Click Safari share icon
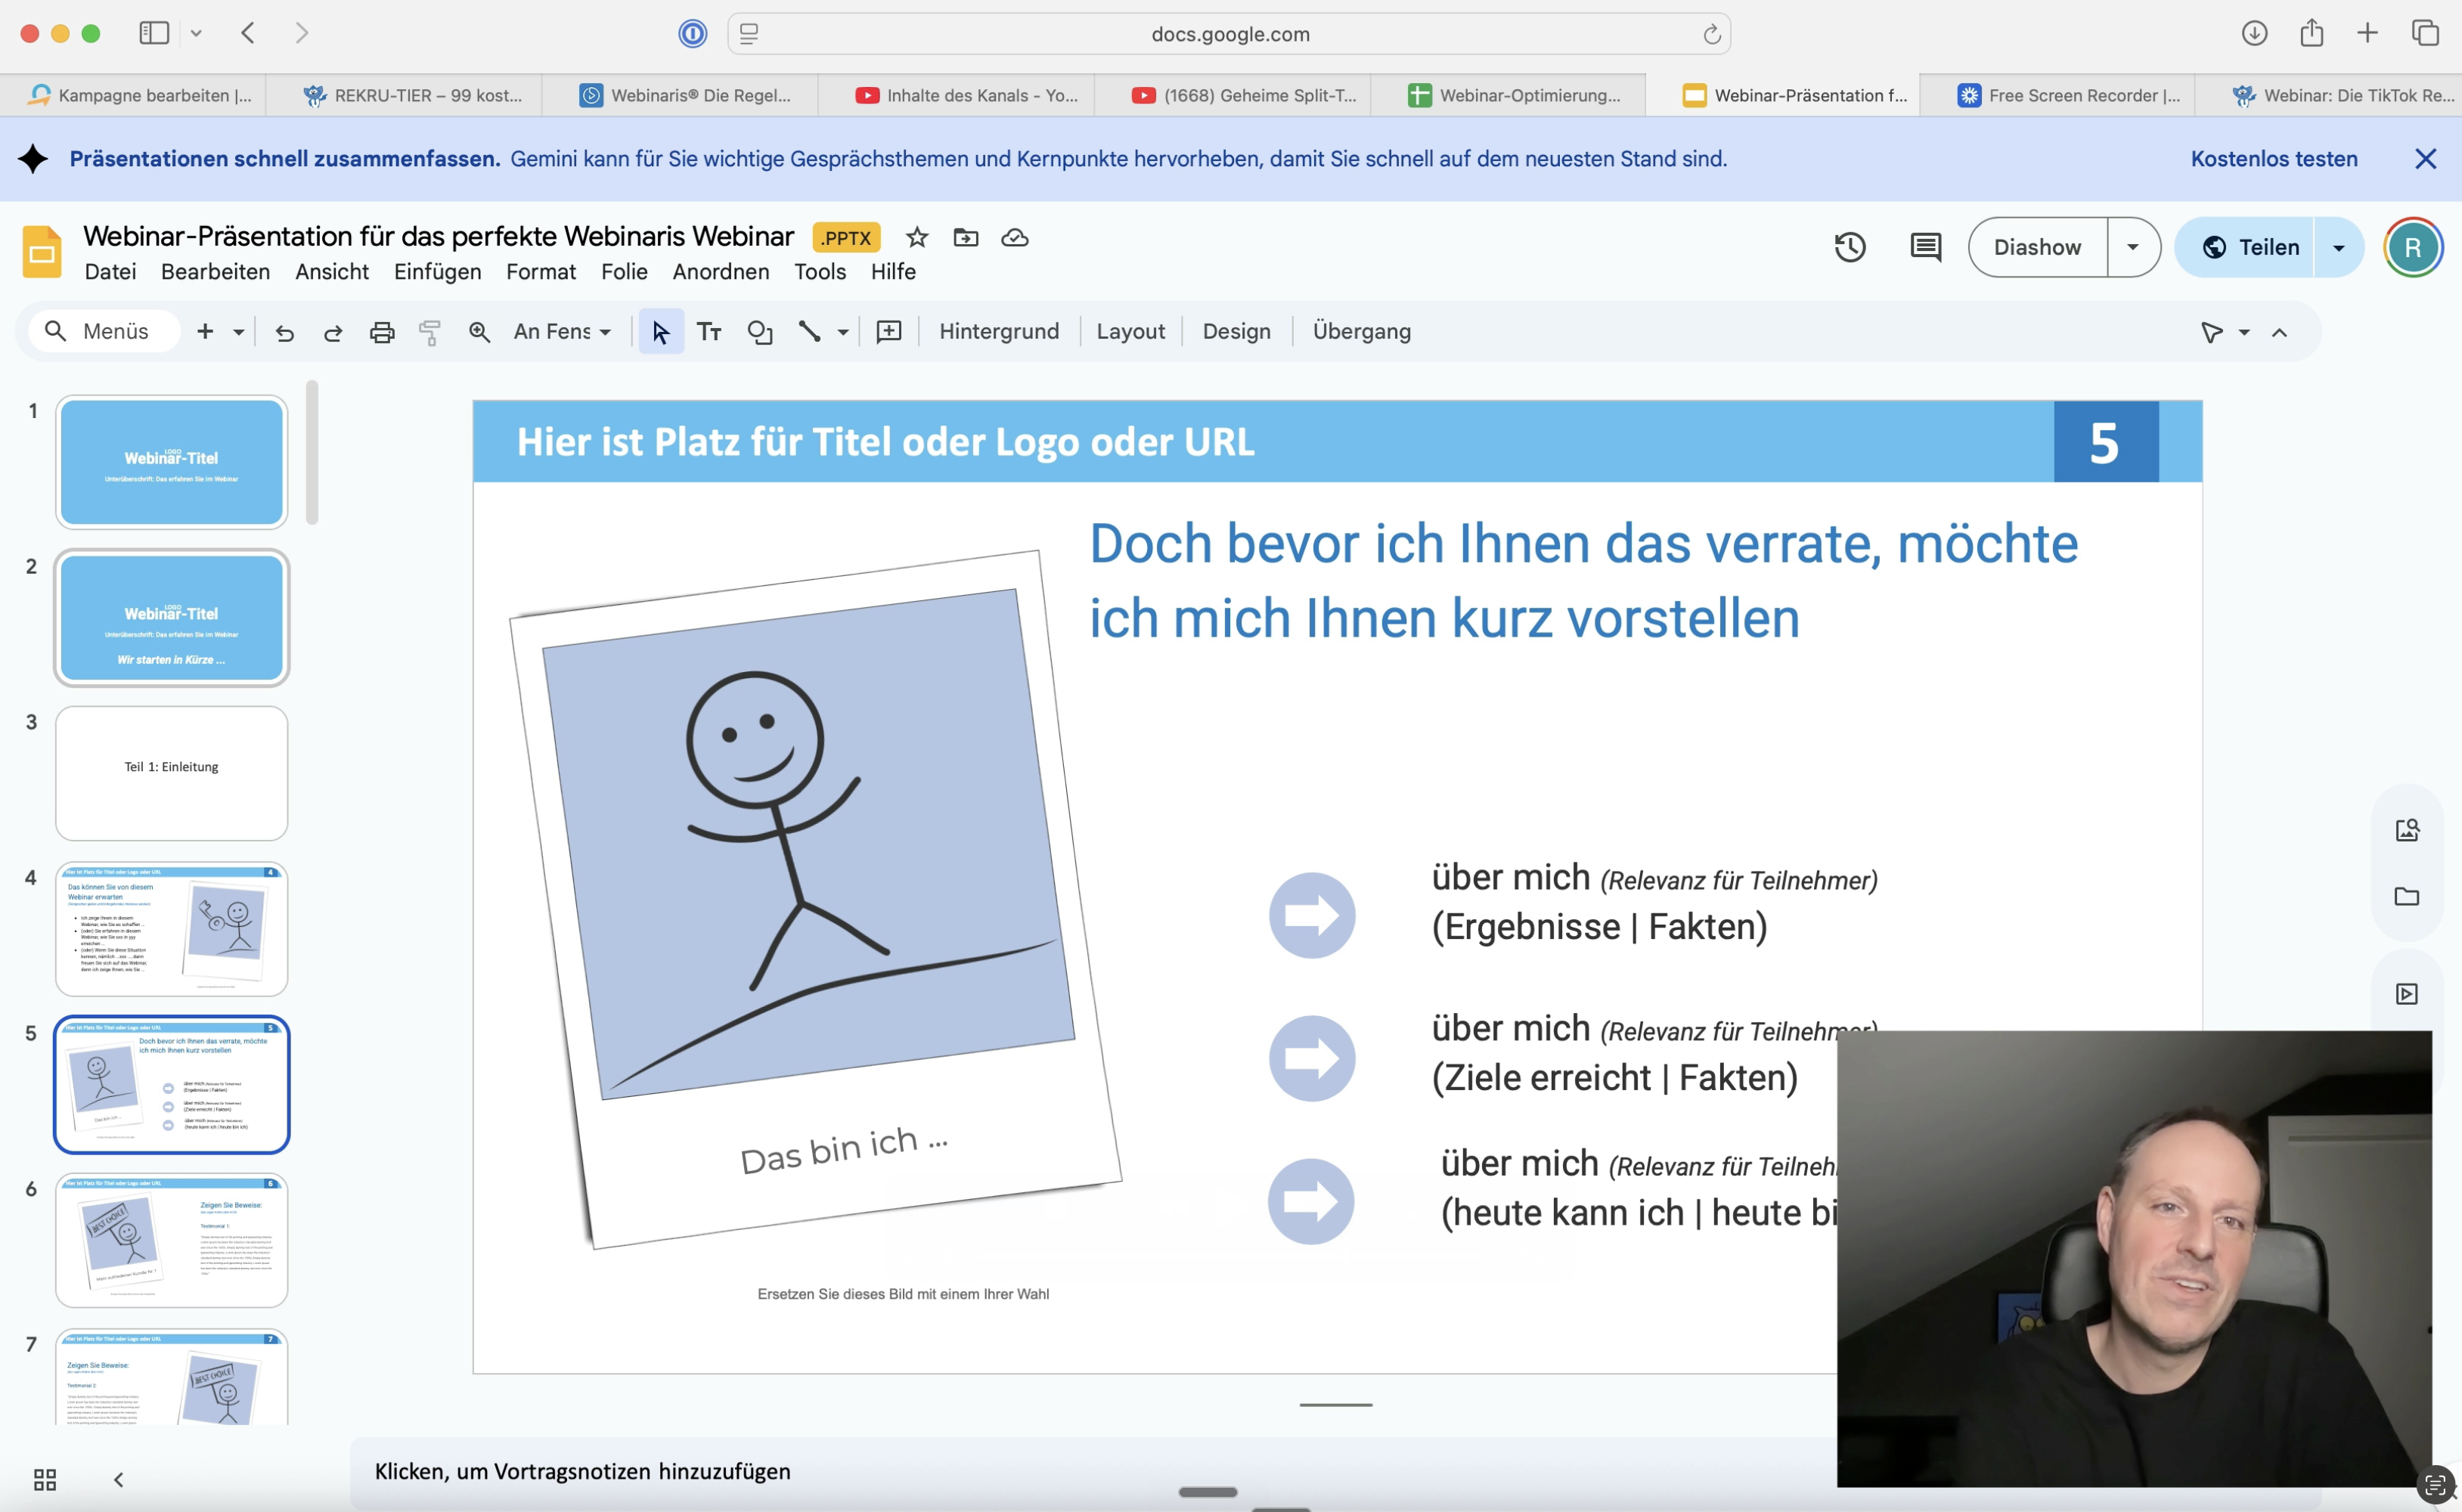The image size is (2462, 1512). 2311,33
